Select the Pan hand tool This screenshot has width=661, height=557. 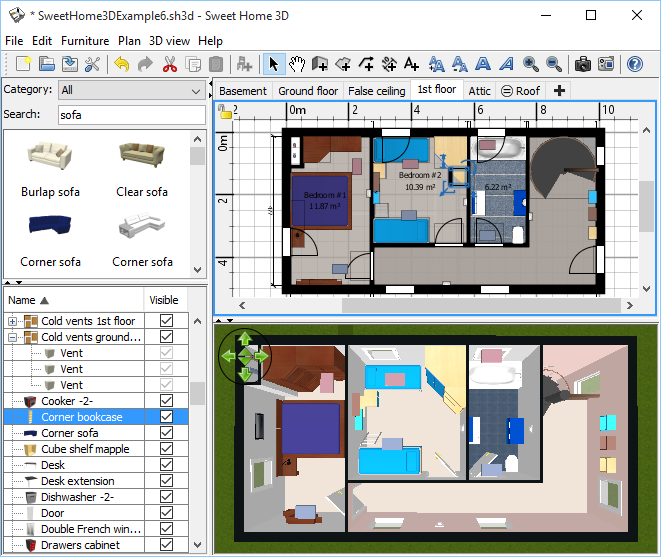(x=297, y=65)
